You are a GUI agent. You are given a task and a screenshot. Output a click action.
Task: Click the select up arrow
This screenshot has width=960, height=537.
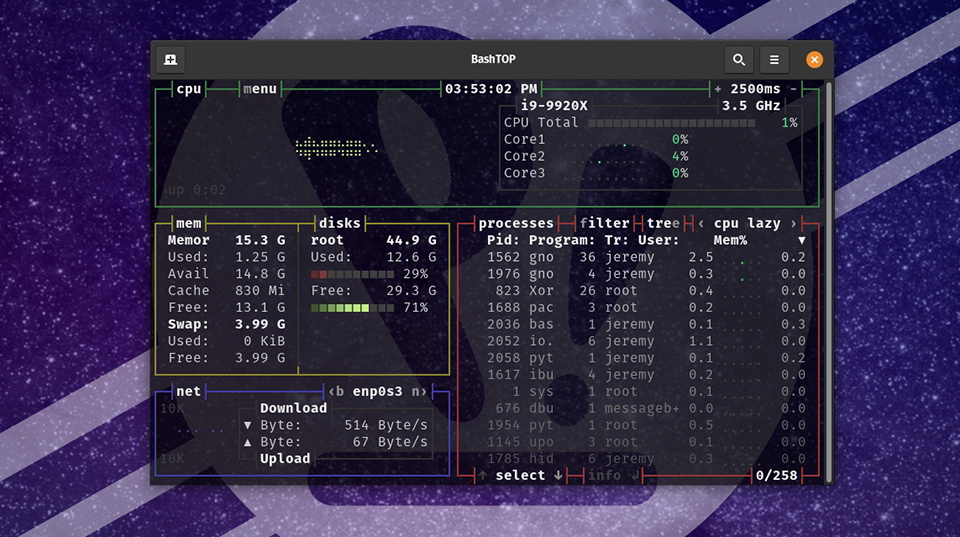click(x=482, y=475)
